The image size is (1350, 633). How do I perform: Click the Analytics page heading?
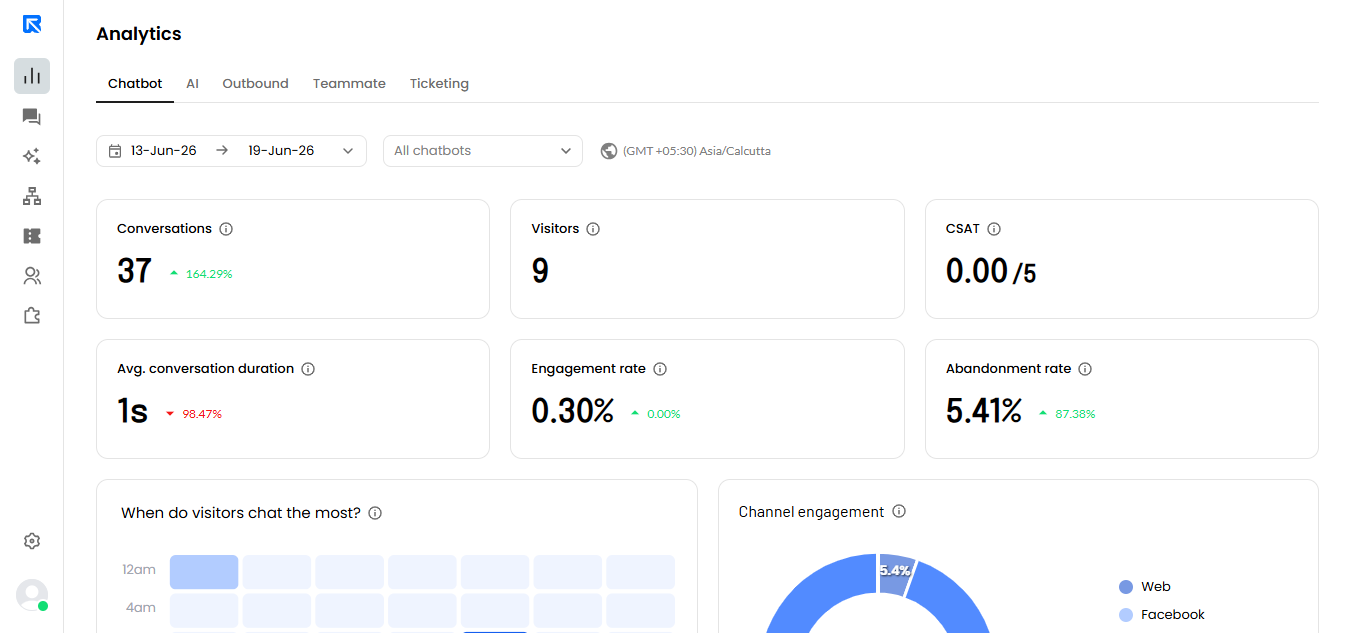click(139, 34)
